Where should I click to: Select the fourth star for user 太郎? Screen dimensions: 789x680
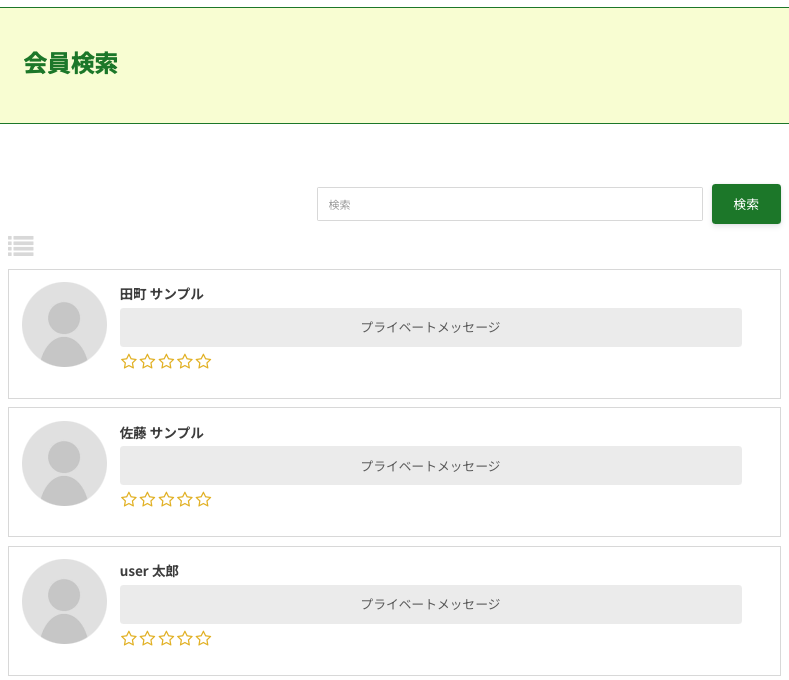[x=185, y=639]
